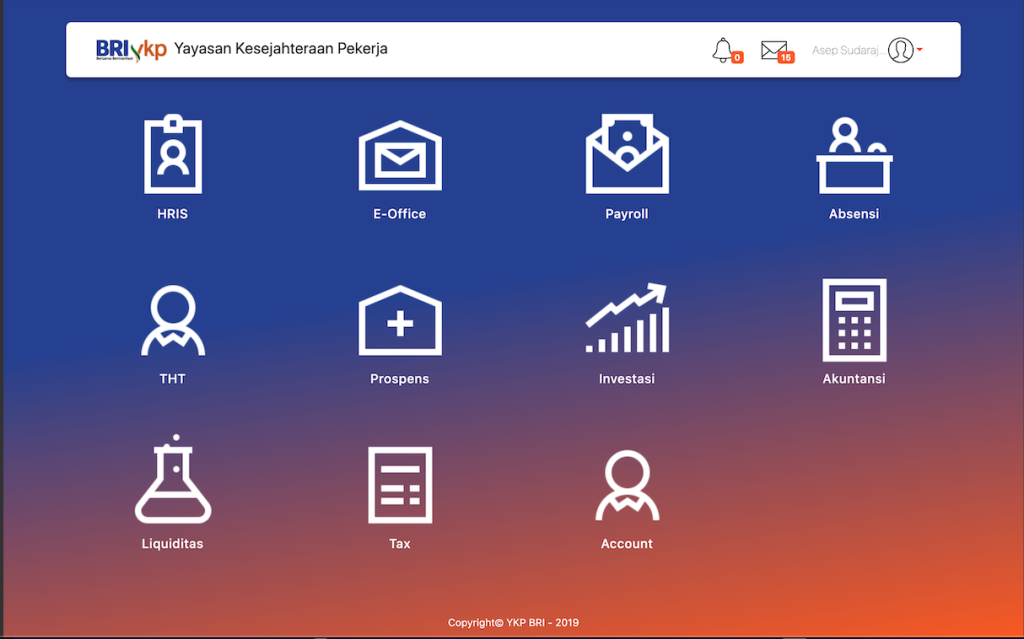Click the Investasi label
This screenshot has height=639, width=1024.
[x=627, y=379]
